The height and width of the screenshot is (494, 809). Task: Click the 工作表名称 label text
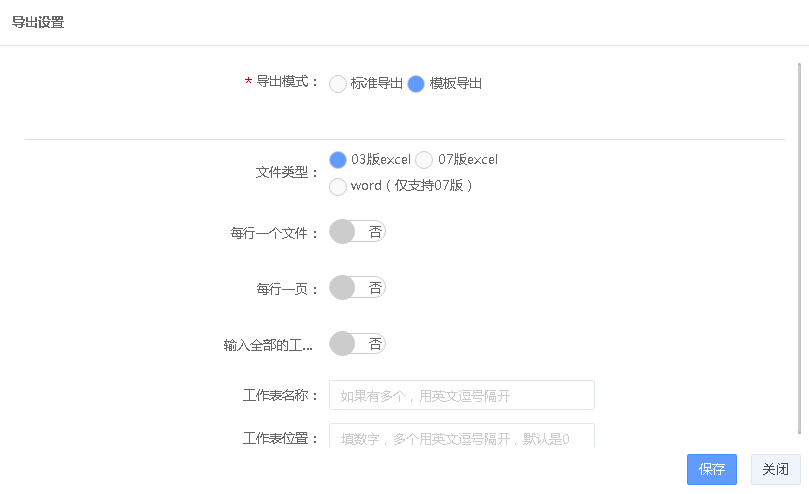coord(280,395)
